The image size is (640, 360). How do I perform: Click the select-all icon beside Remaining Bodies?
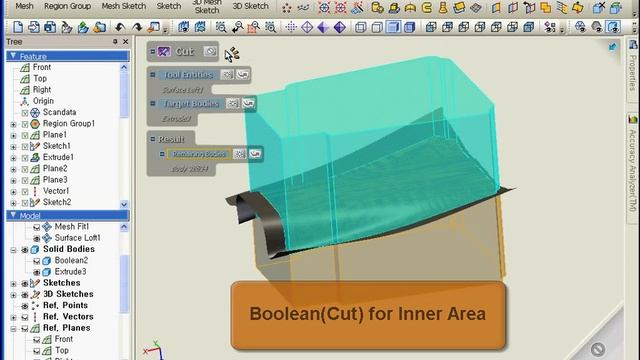240,154
